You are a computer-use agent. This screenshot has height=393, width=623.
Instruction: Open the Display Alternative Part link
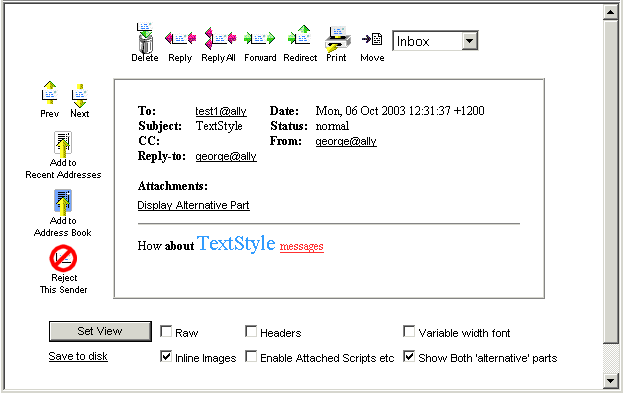pyautogui.click(x=193, y=205)
